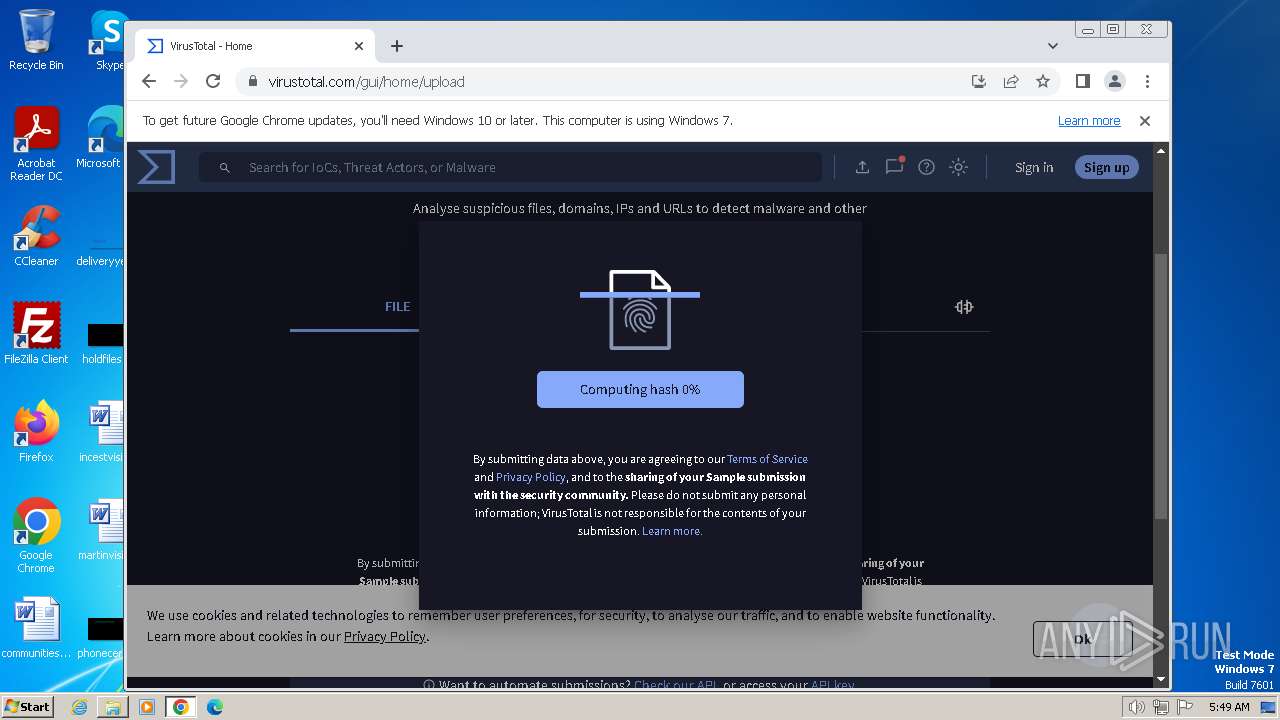Open Acrobat Reader DC desktop icon
1280x720 pixels.
[36, 144]
